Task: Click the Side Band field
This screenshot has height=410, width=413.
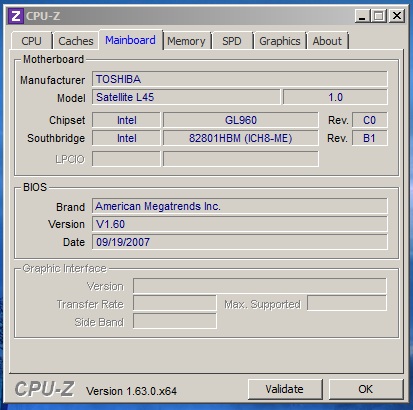Action: pos(175,321)
